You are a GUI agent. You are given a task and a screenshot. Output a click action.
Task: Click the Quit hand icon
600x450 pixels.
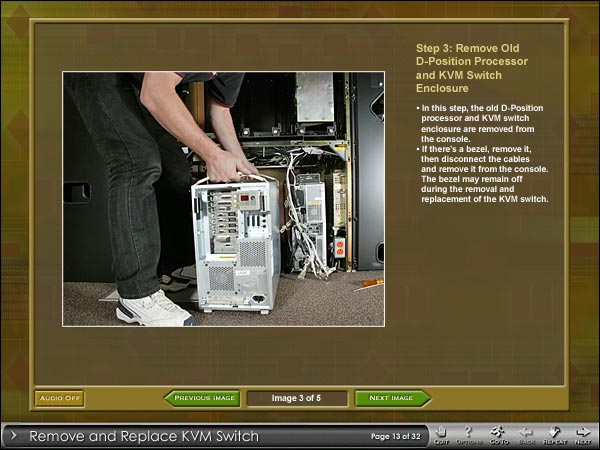pos(442,433)
